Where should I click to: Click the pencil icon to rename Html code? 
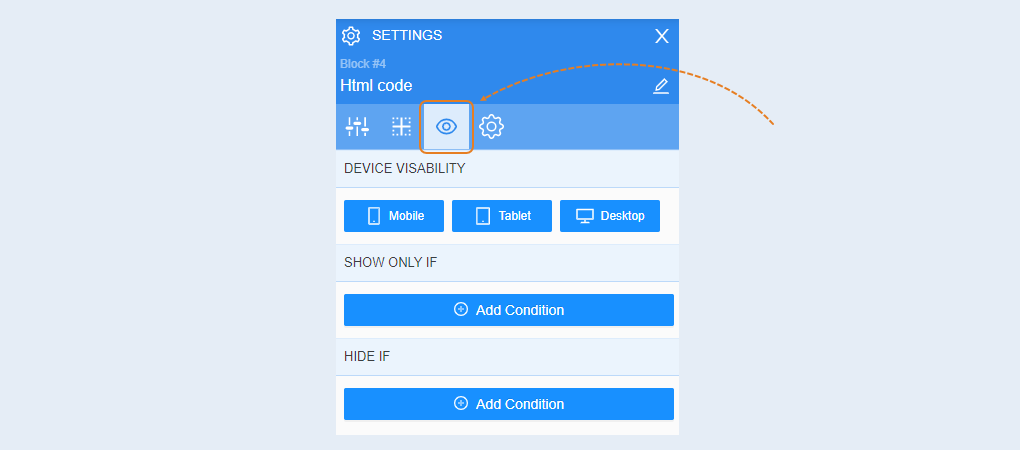pyautogui.click(x=661, y=86)
